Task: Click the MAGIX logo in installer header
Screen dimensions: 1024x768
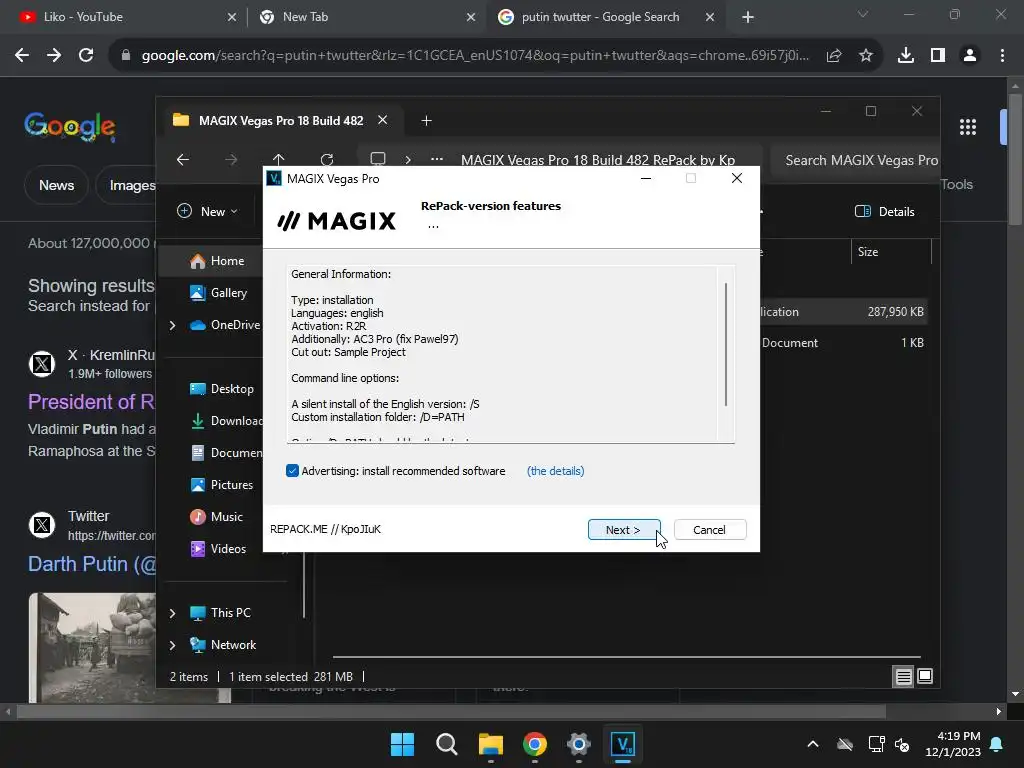Action: tap(337, 221)
